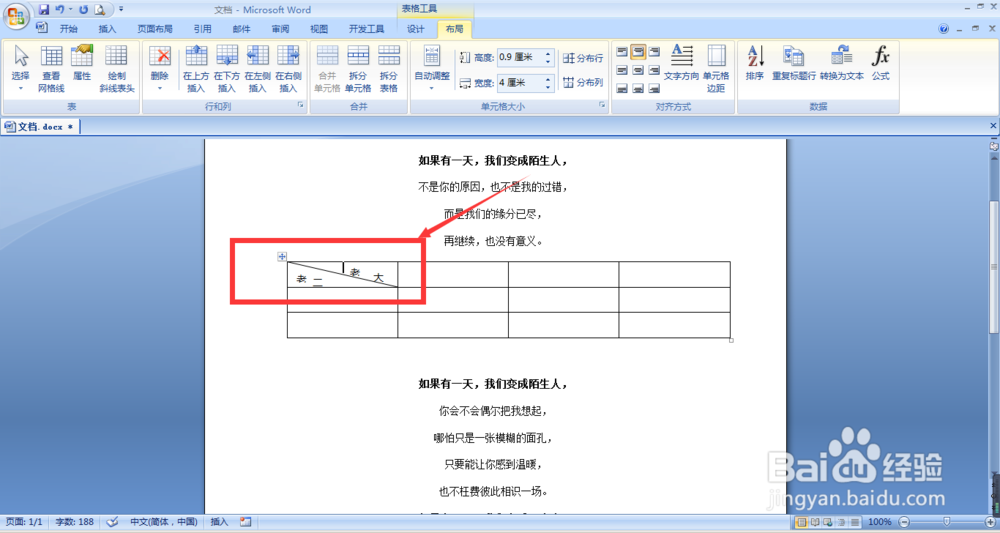This screenshot has height=533, width=1000.
Task: Adjust the 高度 height spinner arrows
Action: (x=548, y=57)
